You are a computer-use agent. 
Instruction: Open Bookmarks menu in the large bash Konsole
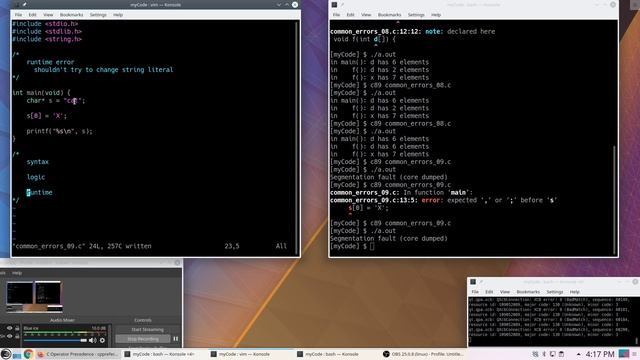tap(389, 15)
